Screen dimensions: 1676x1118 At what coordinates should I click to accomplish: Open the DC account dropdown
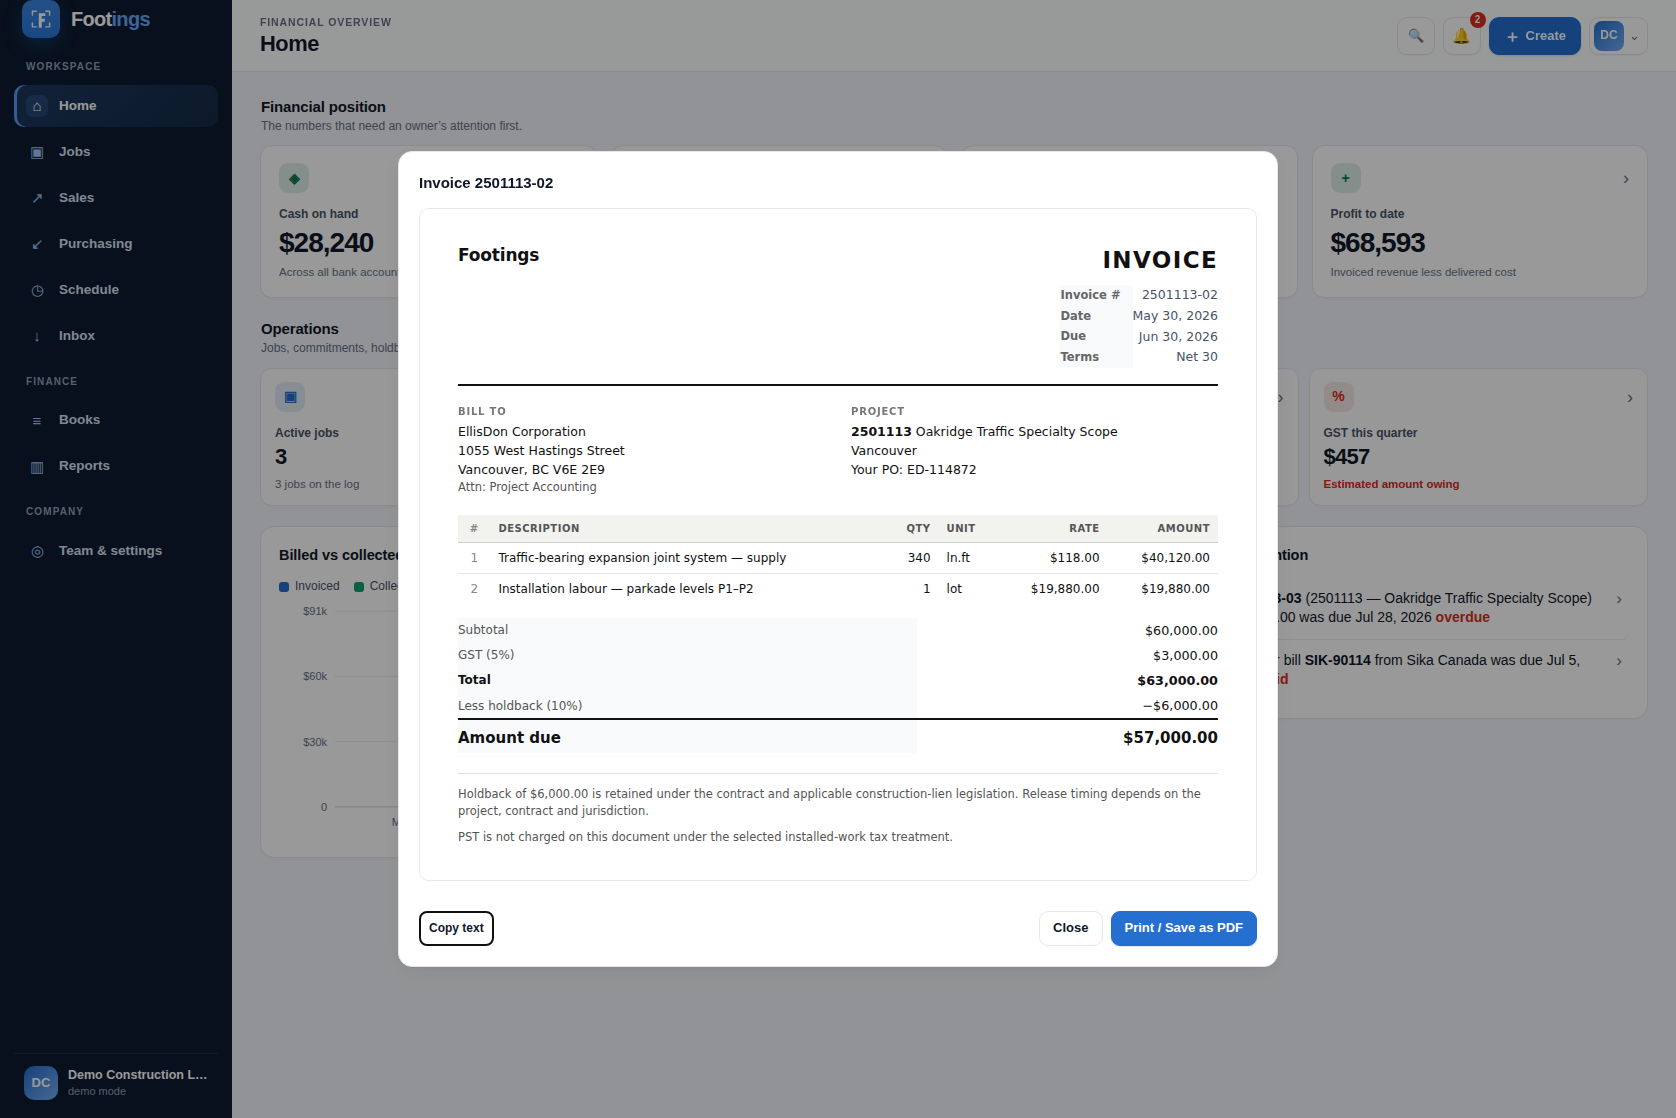(1618, 36)
